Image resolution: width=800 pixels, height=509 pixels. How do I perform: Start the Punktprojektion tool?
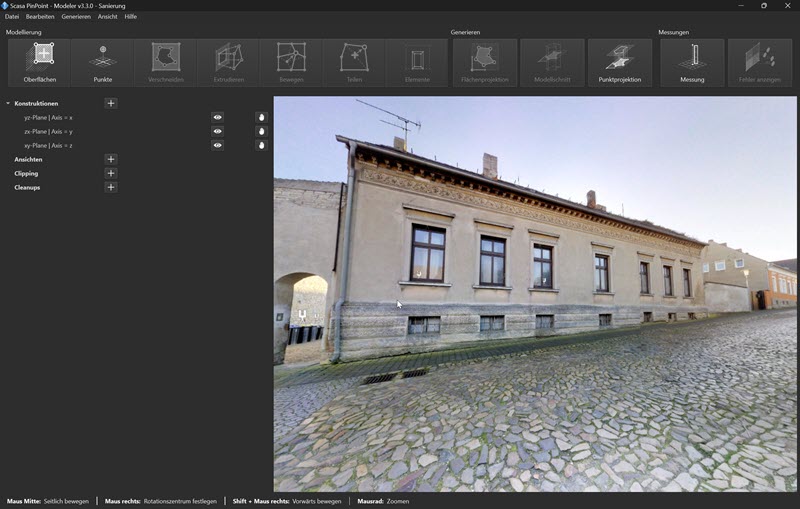[x=619, y=63]
